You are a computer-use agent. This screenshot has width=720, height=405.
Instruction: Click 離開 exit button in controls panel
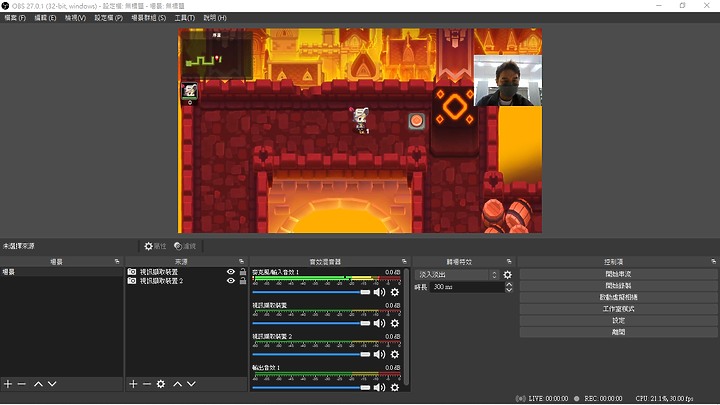tap(619, 332)
